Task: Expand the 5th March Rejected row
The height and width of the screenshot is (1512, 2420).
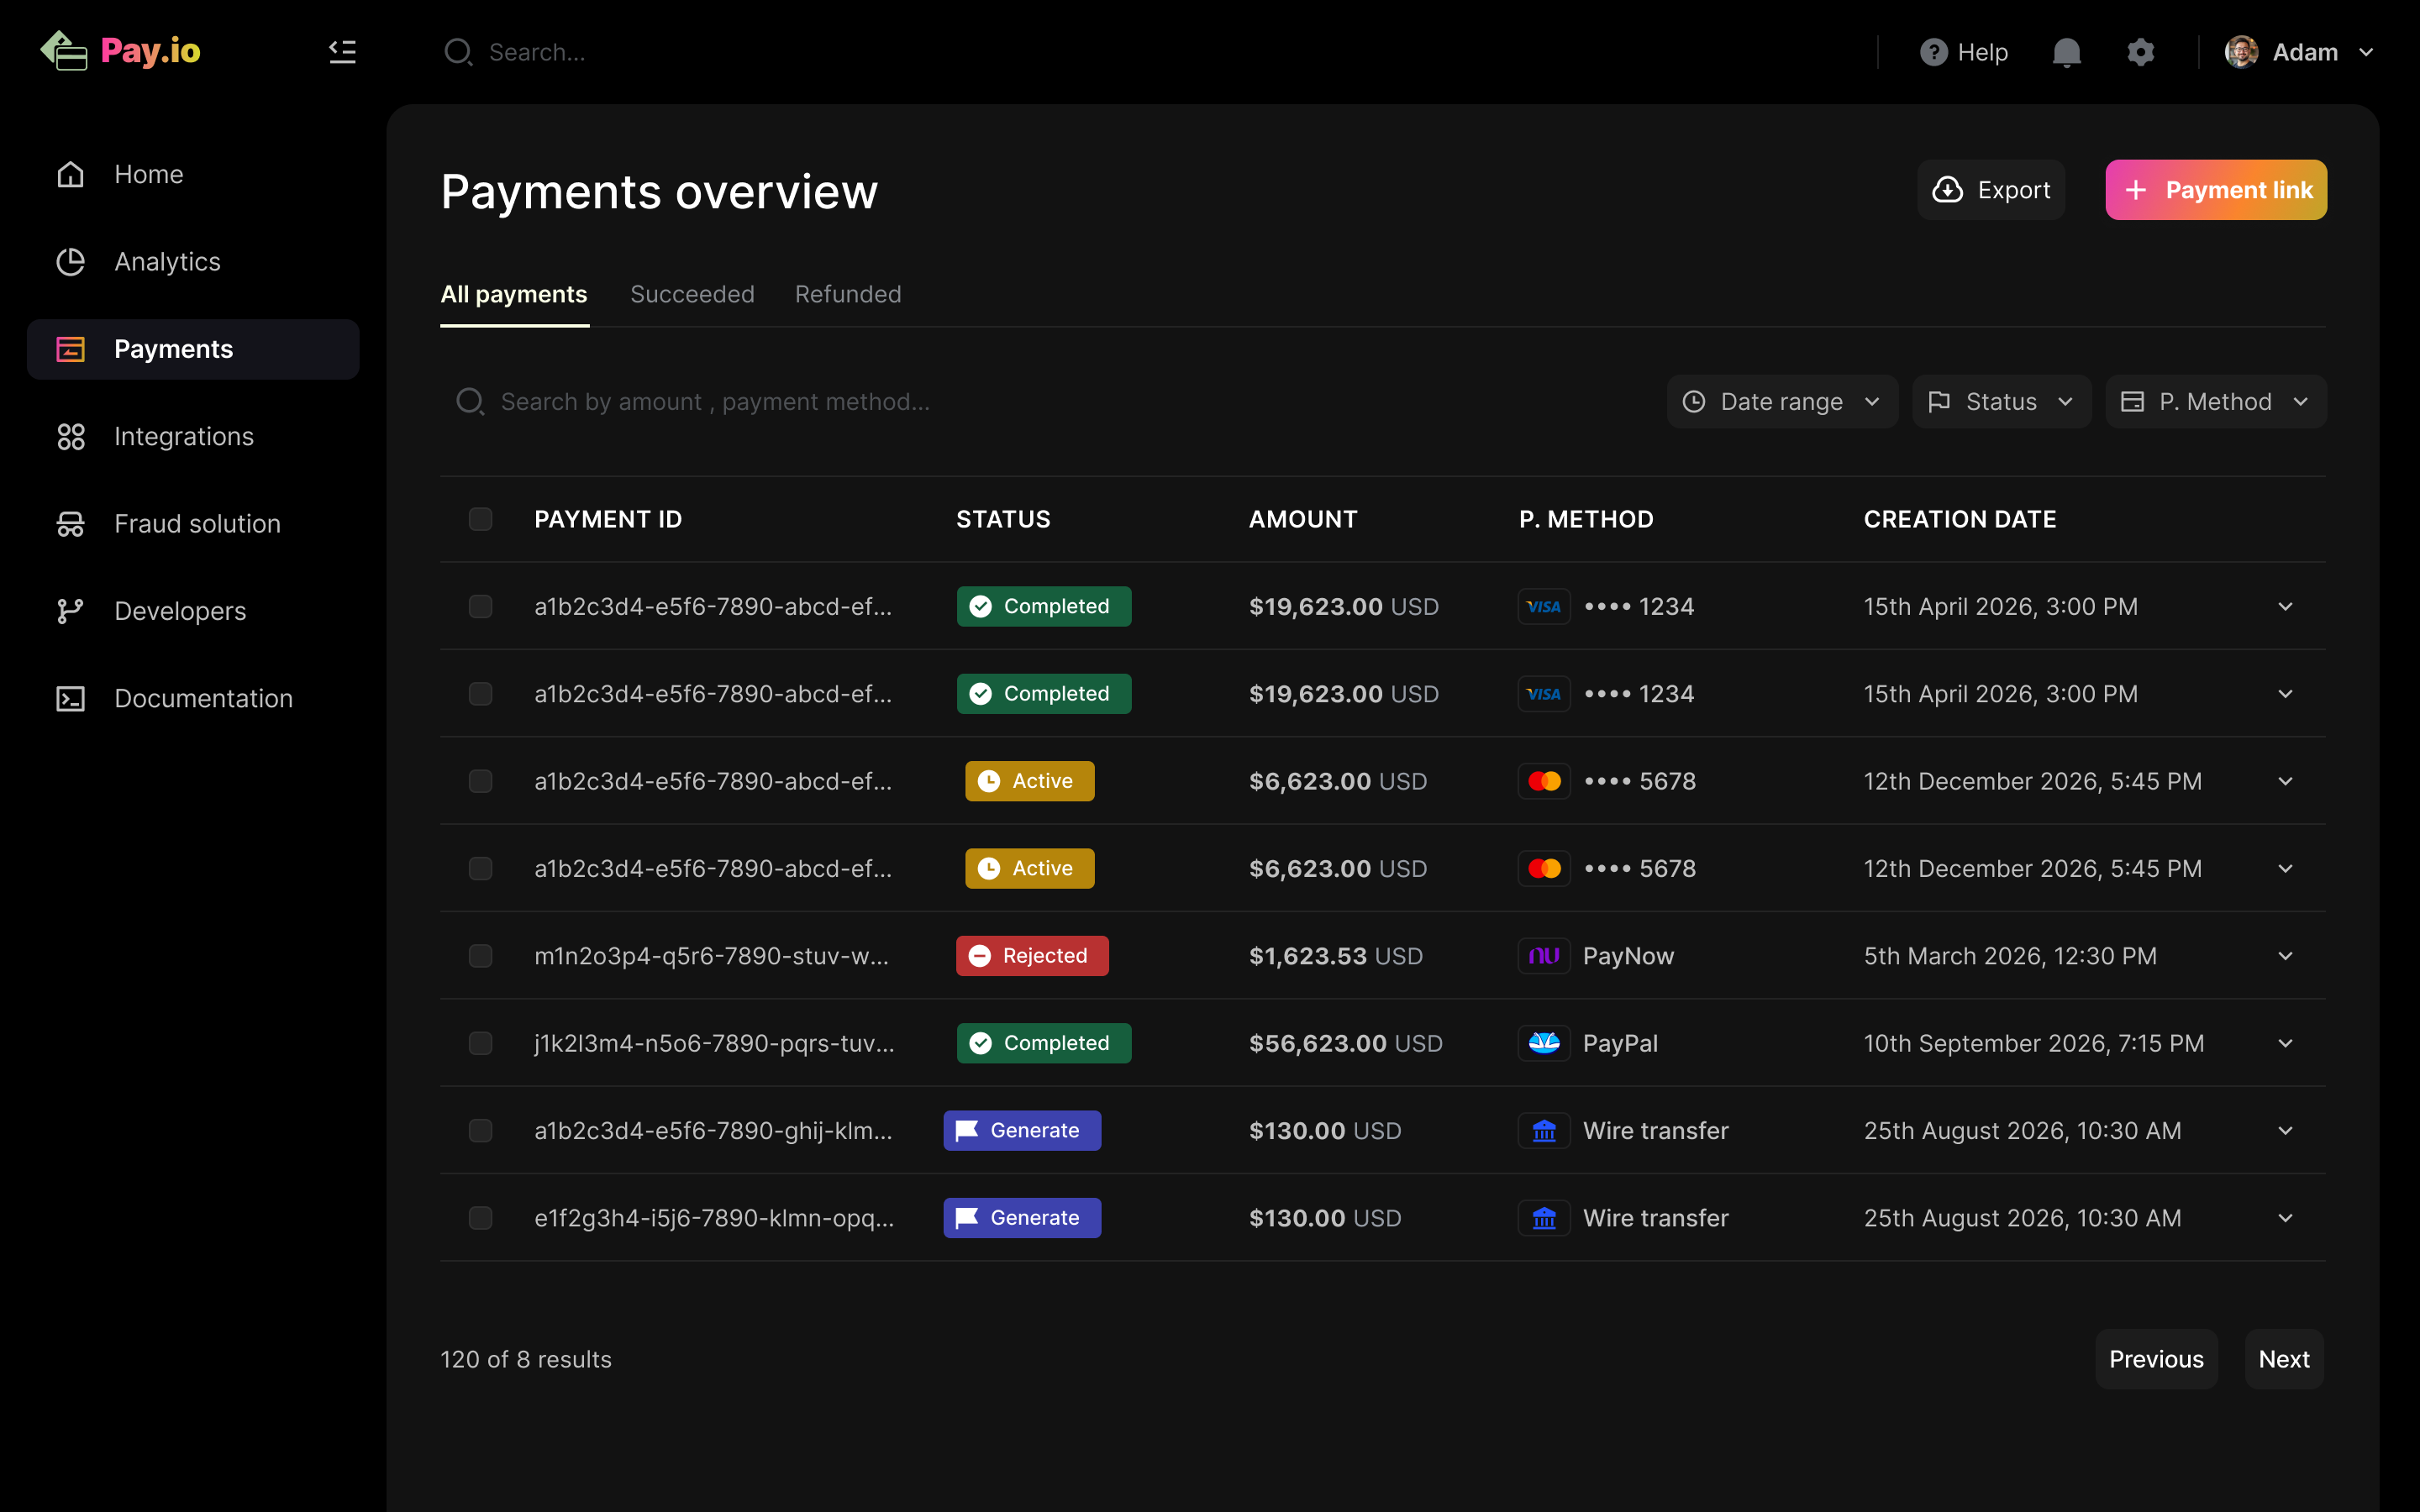Action: [2285, 956]
